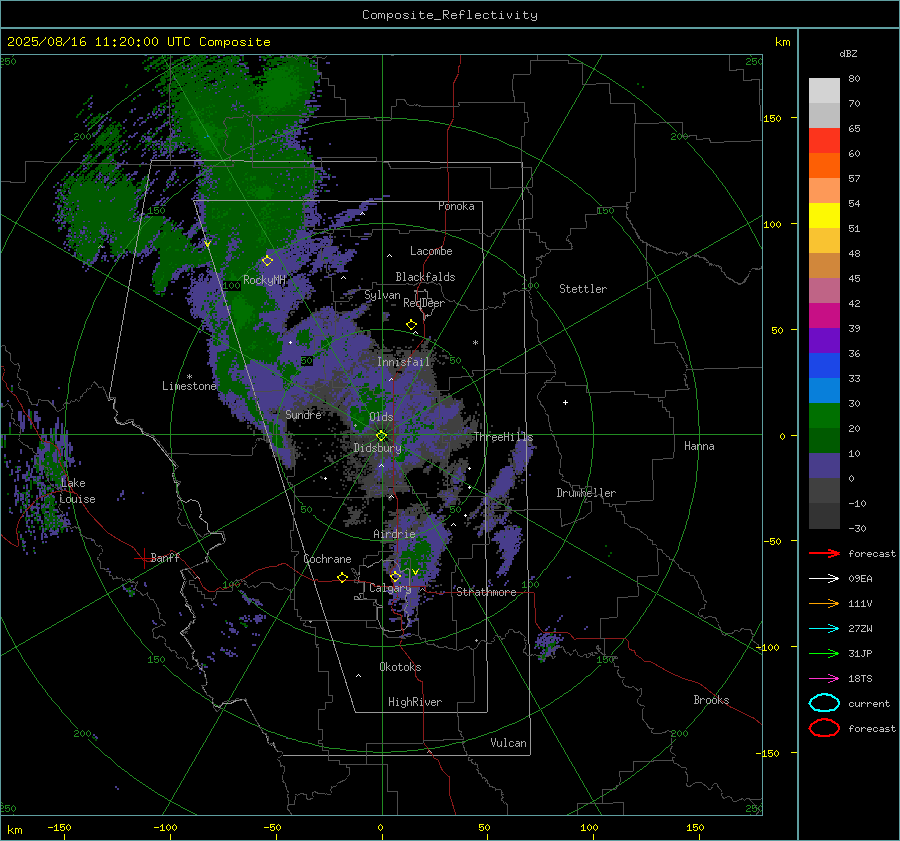Click the RockyMH label
The image size is (900, 841).
tap(264, 280)
